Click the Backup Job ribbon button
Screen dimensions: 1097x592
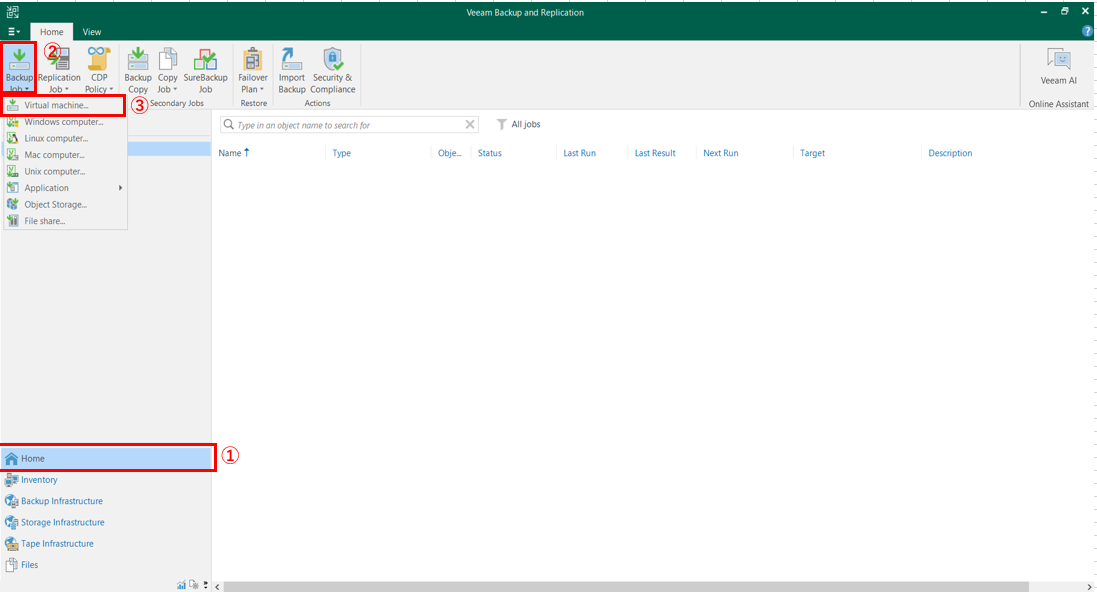(x=19, y=69)
